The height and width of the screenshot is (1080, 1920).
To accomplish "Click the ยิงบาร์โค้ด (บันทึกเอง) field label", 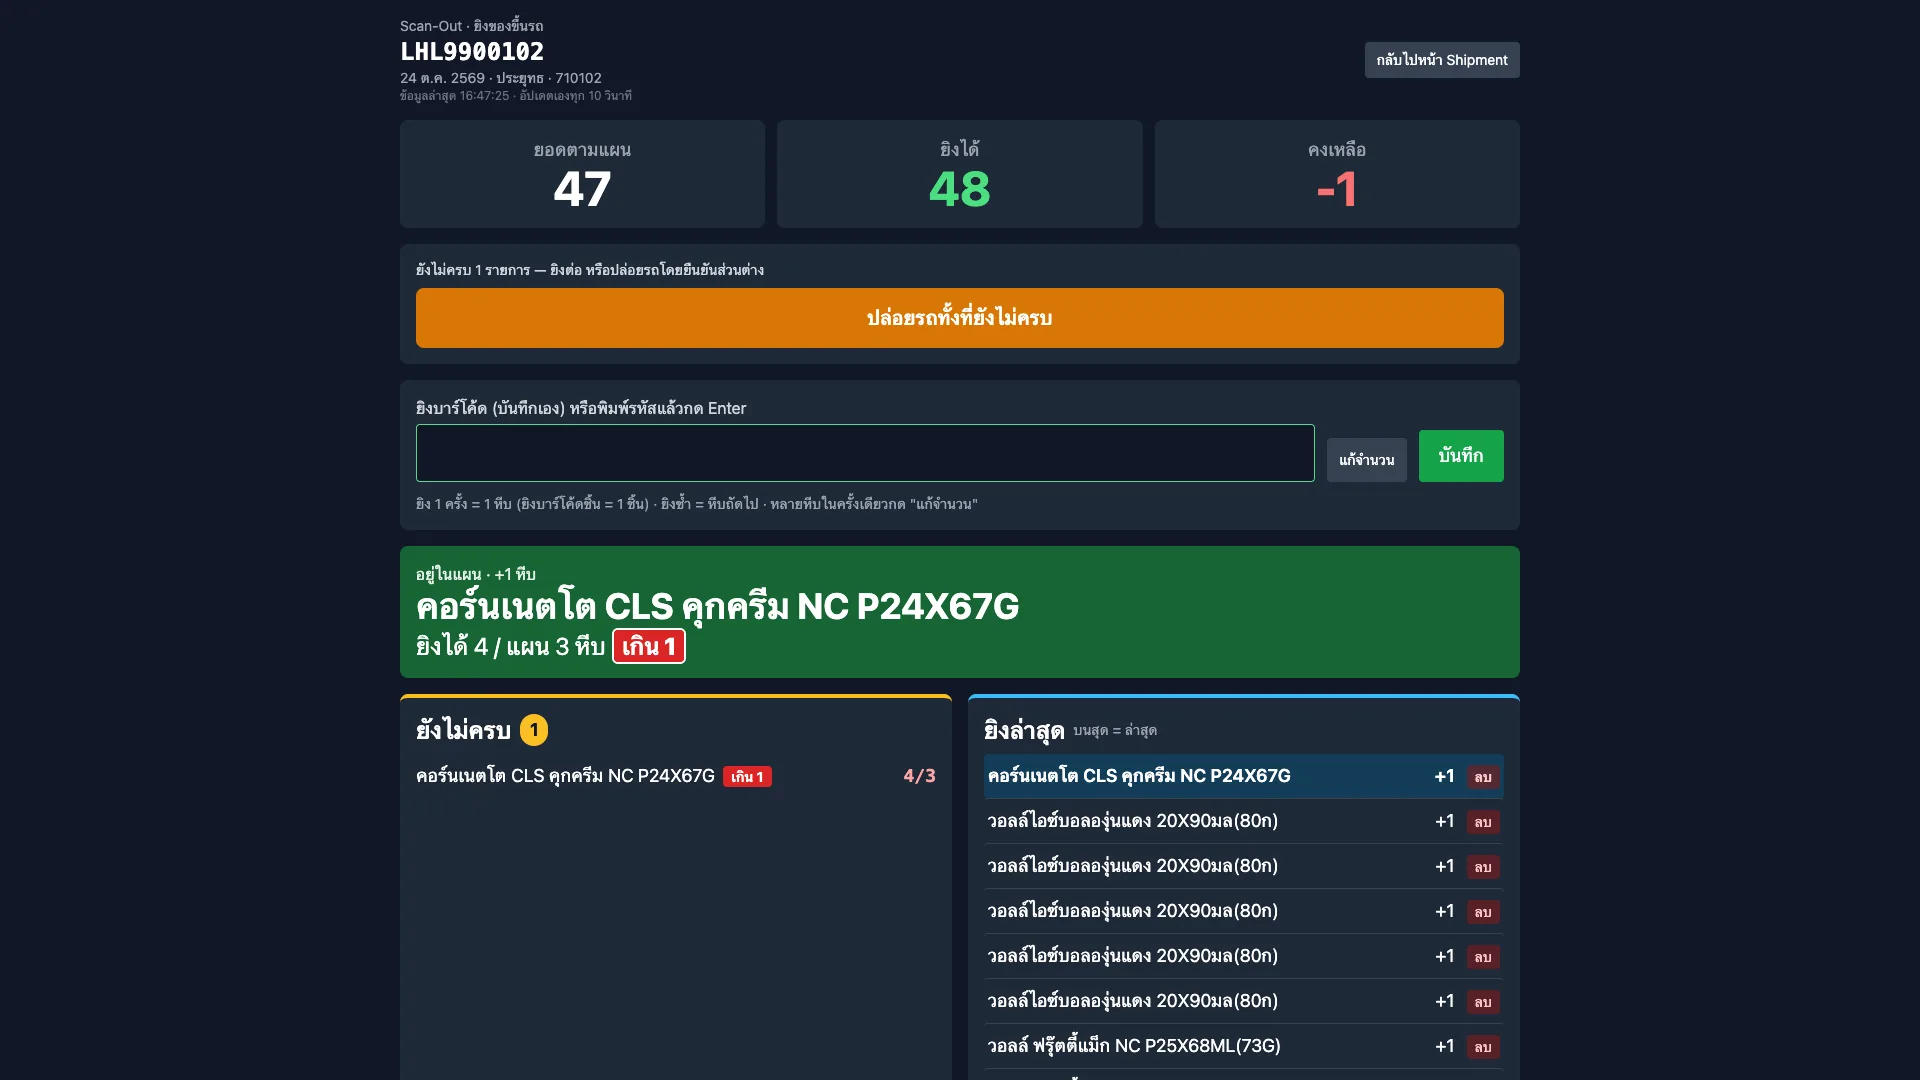I will (x=581, y=408).
